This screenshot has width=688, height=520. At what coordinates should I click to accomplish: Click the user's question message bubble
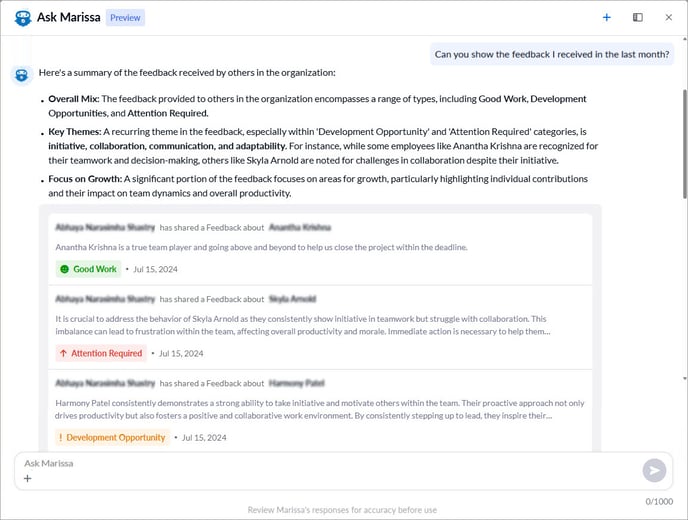point(552,54)
